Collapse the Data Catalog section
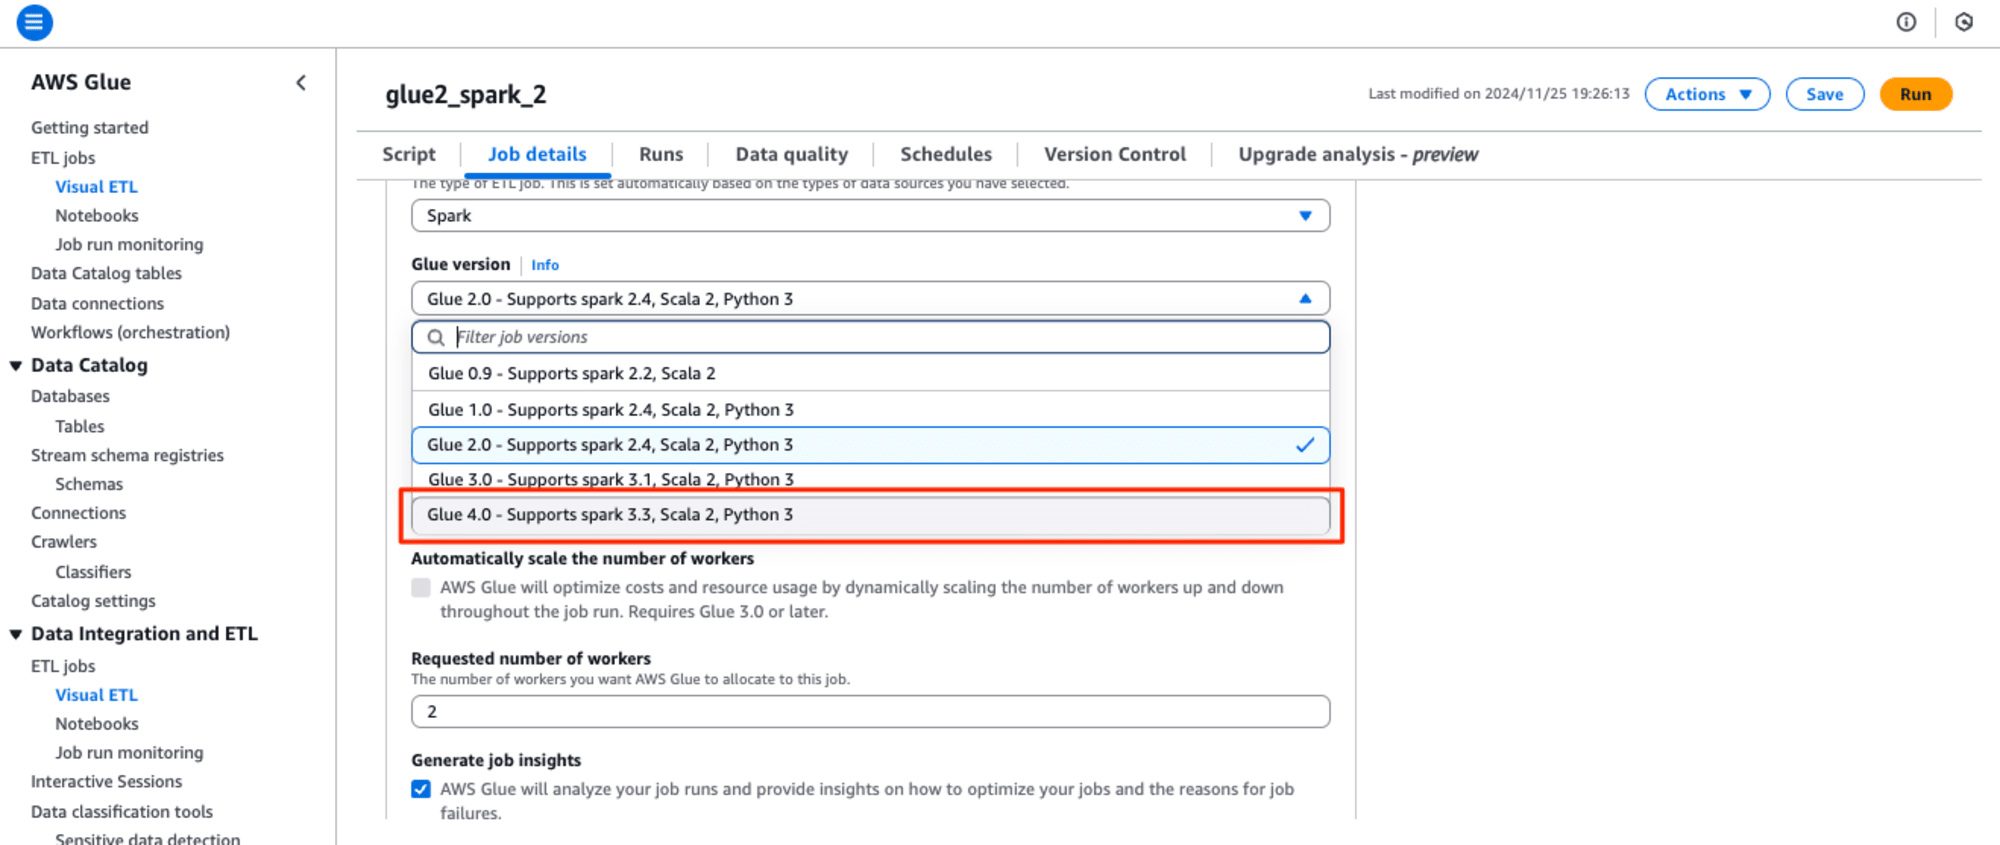This screenshot has width=2000, height=845. [x=16, y=366]
